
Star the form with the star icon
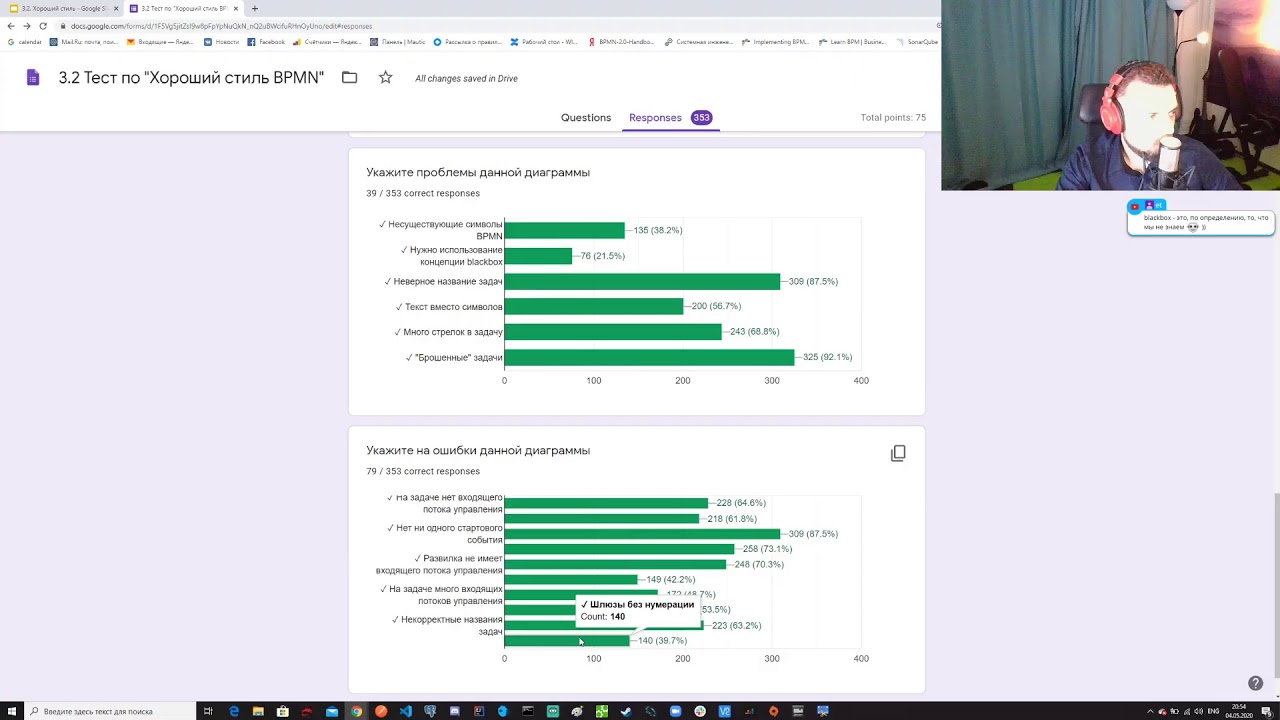(385, 78)
